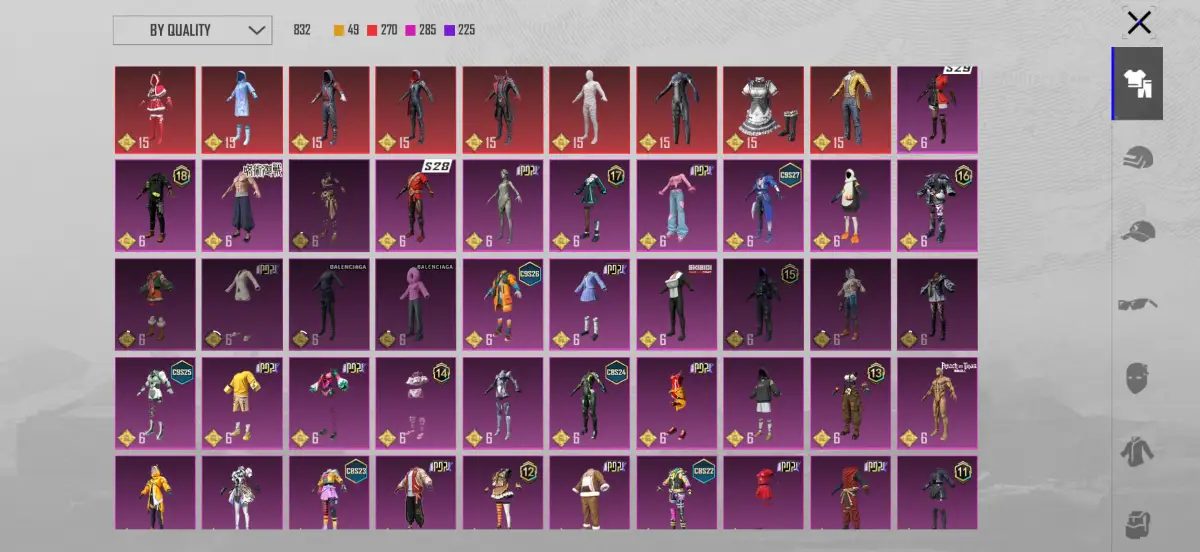Select the CBS25 white outfit
The height and width of the screenshot is (552, 1200).
click(x=155, y=403)
